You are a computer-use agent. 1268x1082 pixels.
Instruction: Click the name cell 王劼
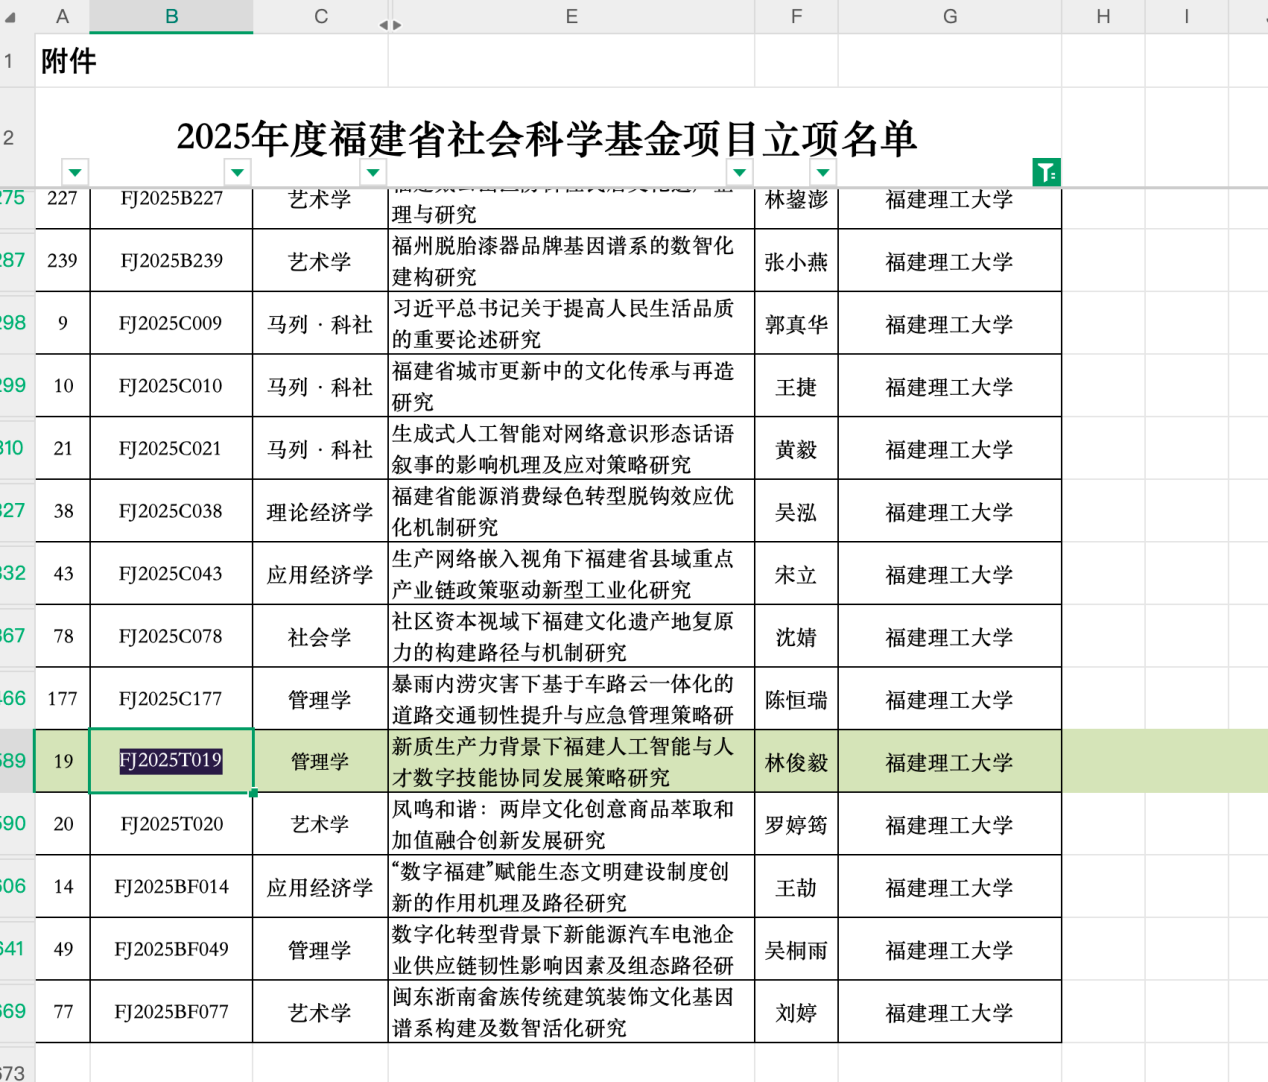click(796, 887)
